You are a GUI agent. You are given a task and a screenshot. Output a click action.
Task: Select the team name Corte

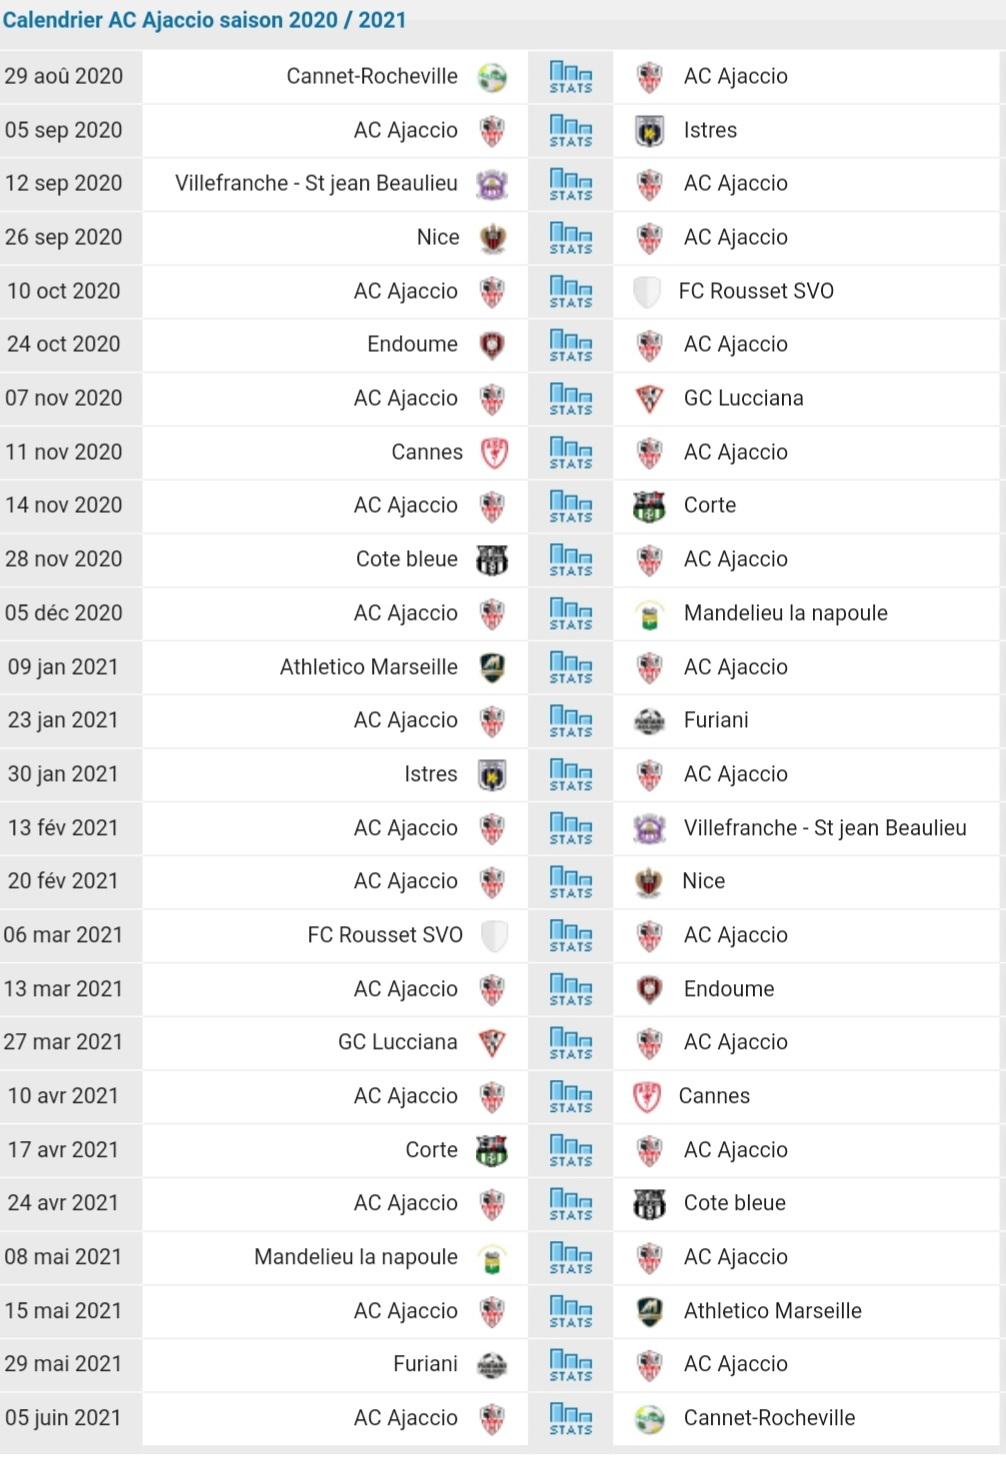coord(709,505)
